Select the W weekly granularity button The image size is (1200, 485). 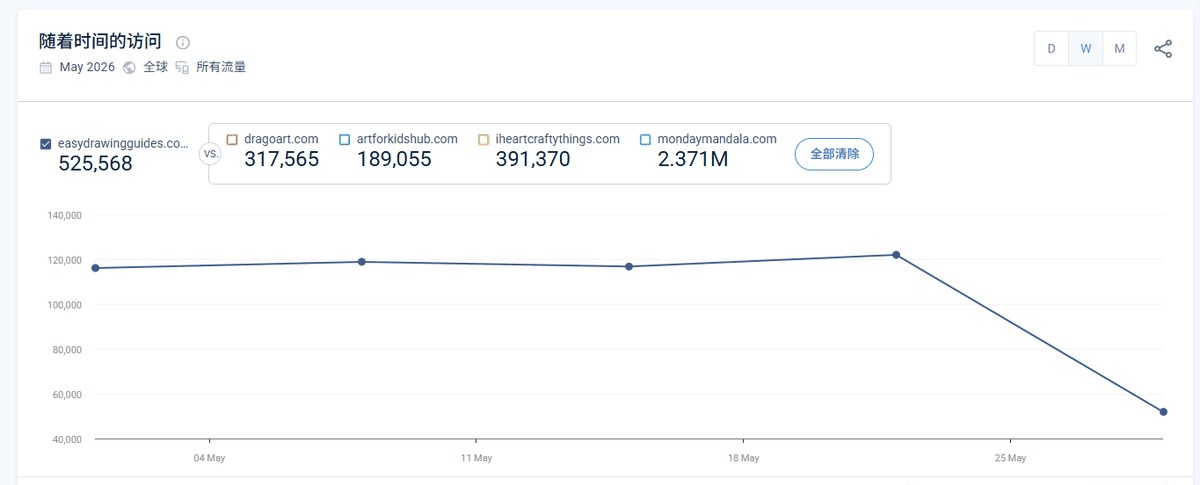click(x=1085, y=49)
